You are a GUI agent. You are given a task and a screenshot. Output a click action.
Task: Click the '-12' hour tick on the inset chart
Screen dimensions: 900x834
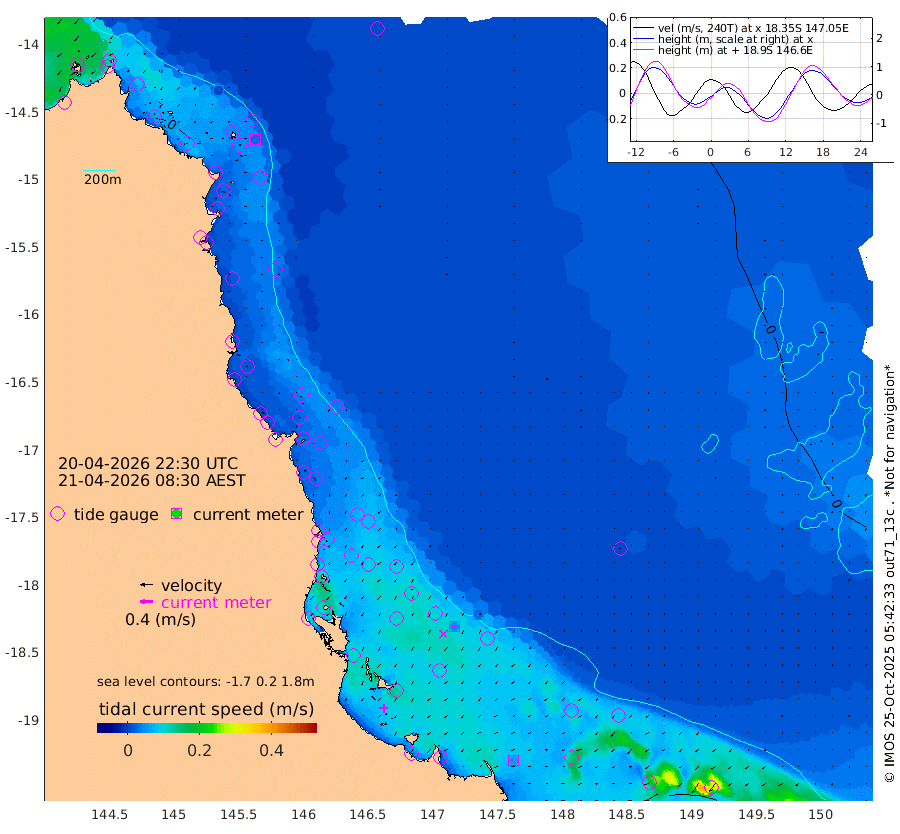[635, 152]
